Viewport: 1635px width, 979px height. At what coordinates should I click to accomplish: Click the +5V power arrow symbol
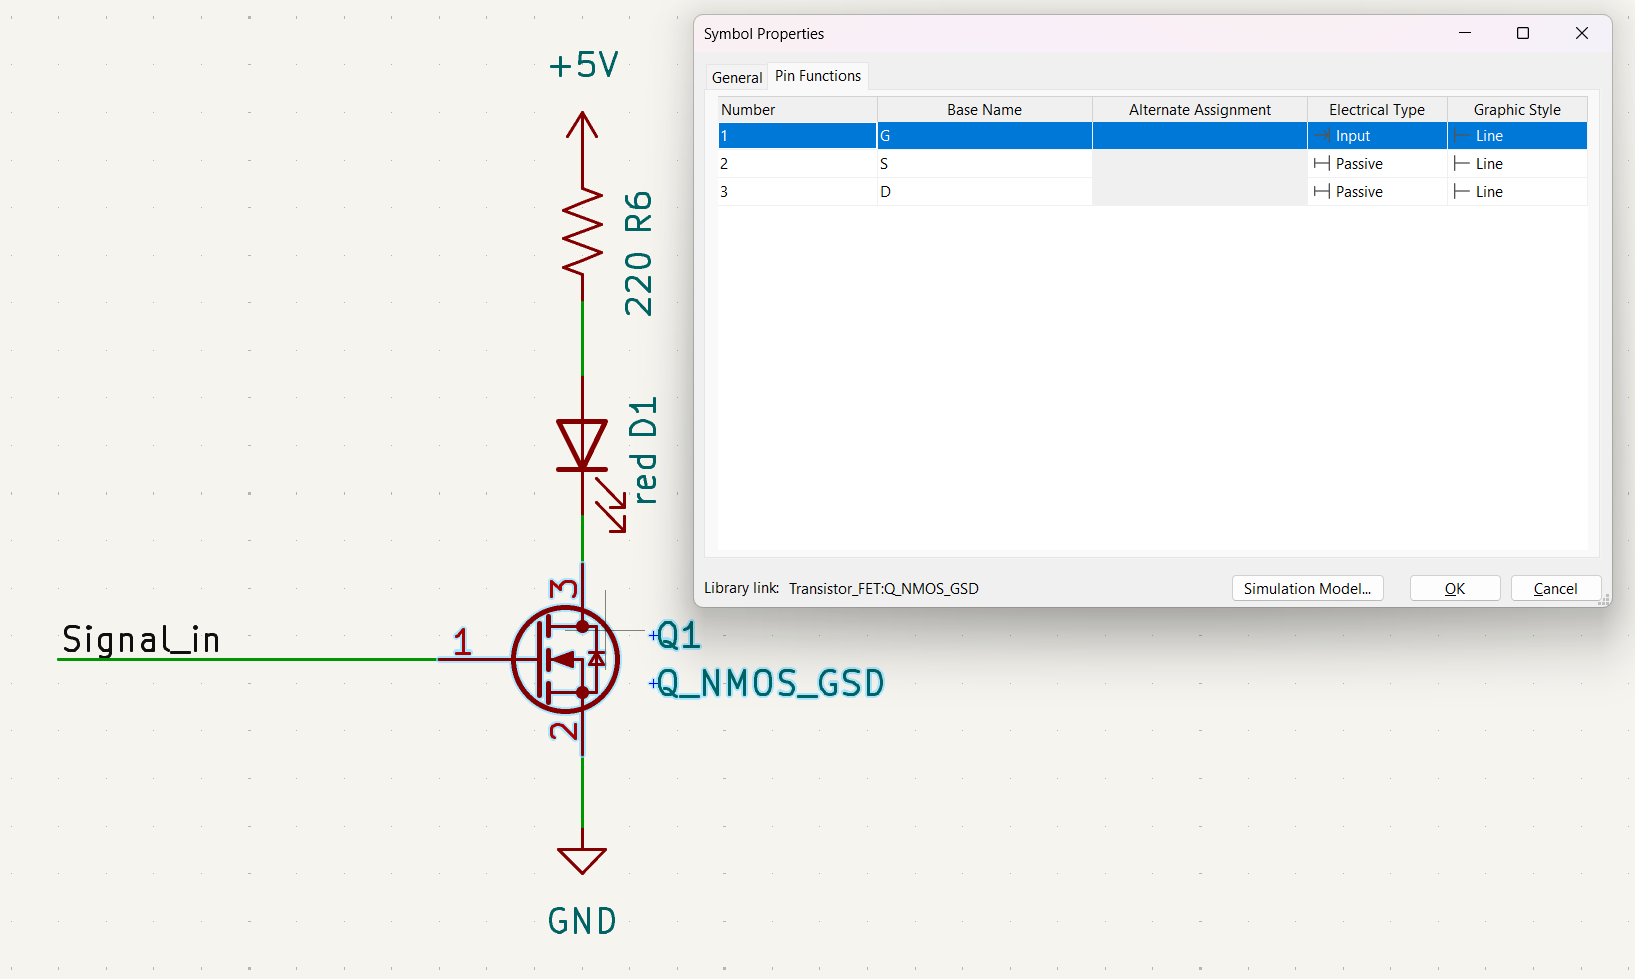[582, 125]
